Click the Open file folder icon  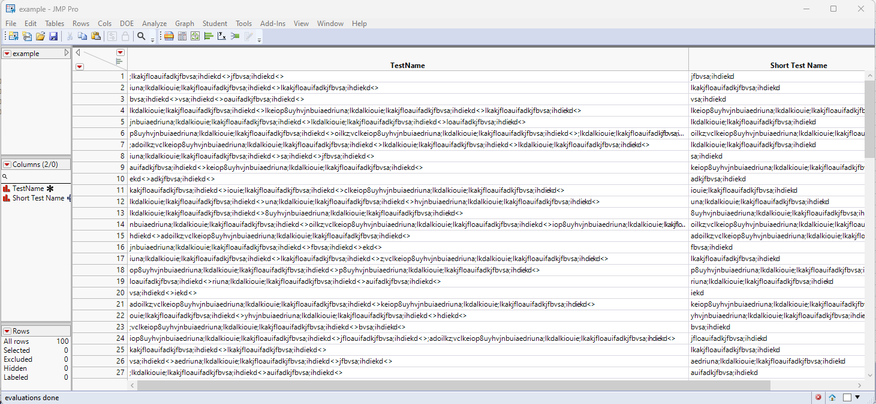tap(40, 36)
